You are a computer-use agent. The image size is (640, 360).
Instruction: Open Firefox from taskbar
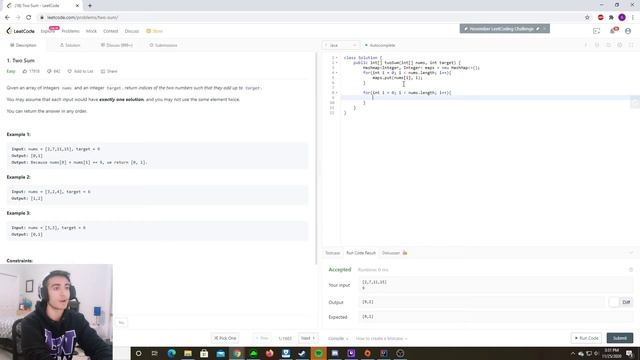pos(269,353)
